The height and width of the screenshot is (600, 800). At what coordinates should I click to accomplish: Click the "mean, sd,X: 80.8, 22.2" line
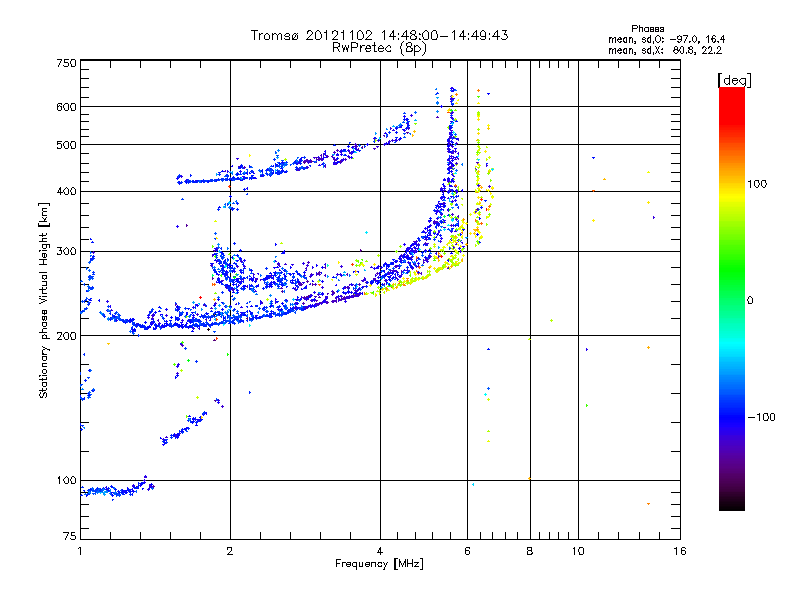[x=665, y=51]
